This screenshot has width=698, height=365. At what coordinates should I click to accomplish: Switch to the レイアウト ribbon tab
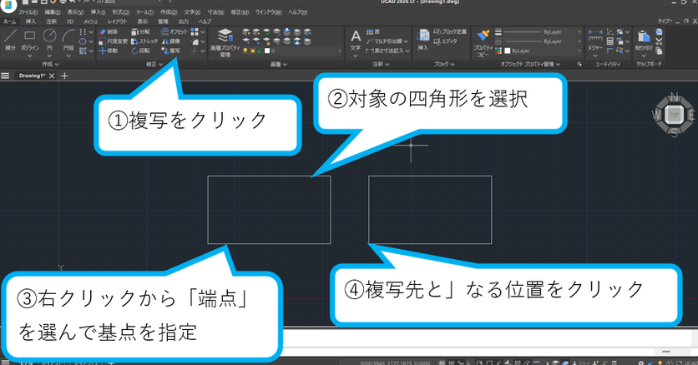pyautogui.click(x=117, y=21)
